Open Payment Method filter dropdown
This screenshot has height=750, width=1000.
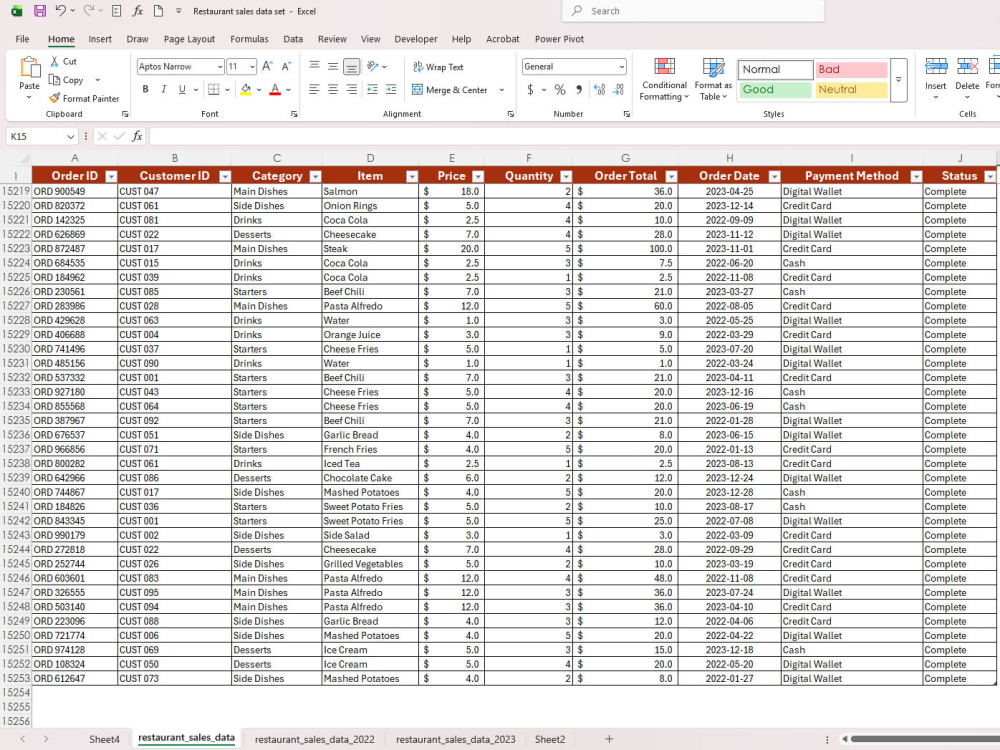tap(916, 177)
